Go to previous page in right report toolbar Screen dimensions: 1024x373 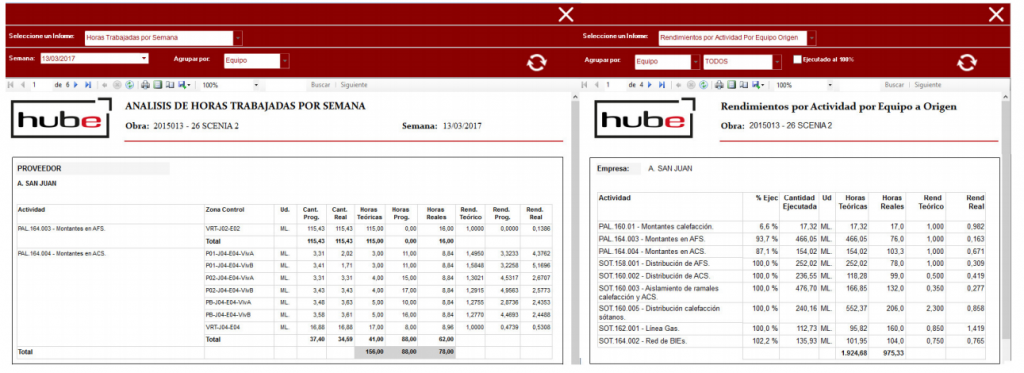pos(597,85)
